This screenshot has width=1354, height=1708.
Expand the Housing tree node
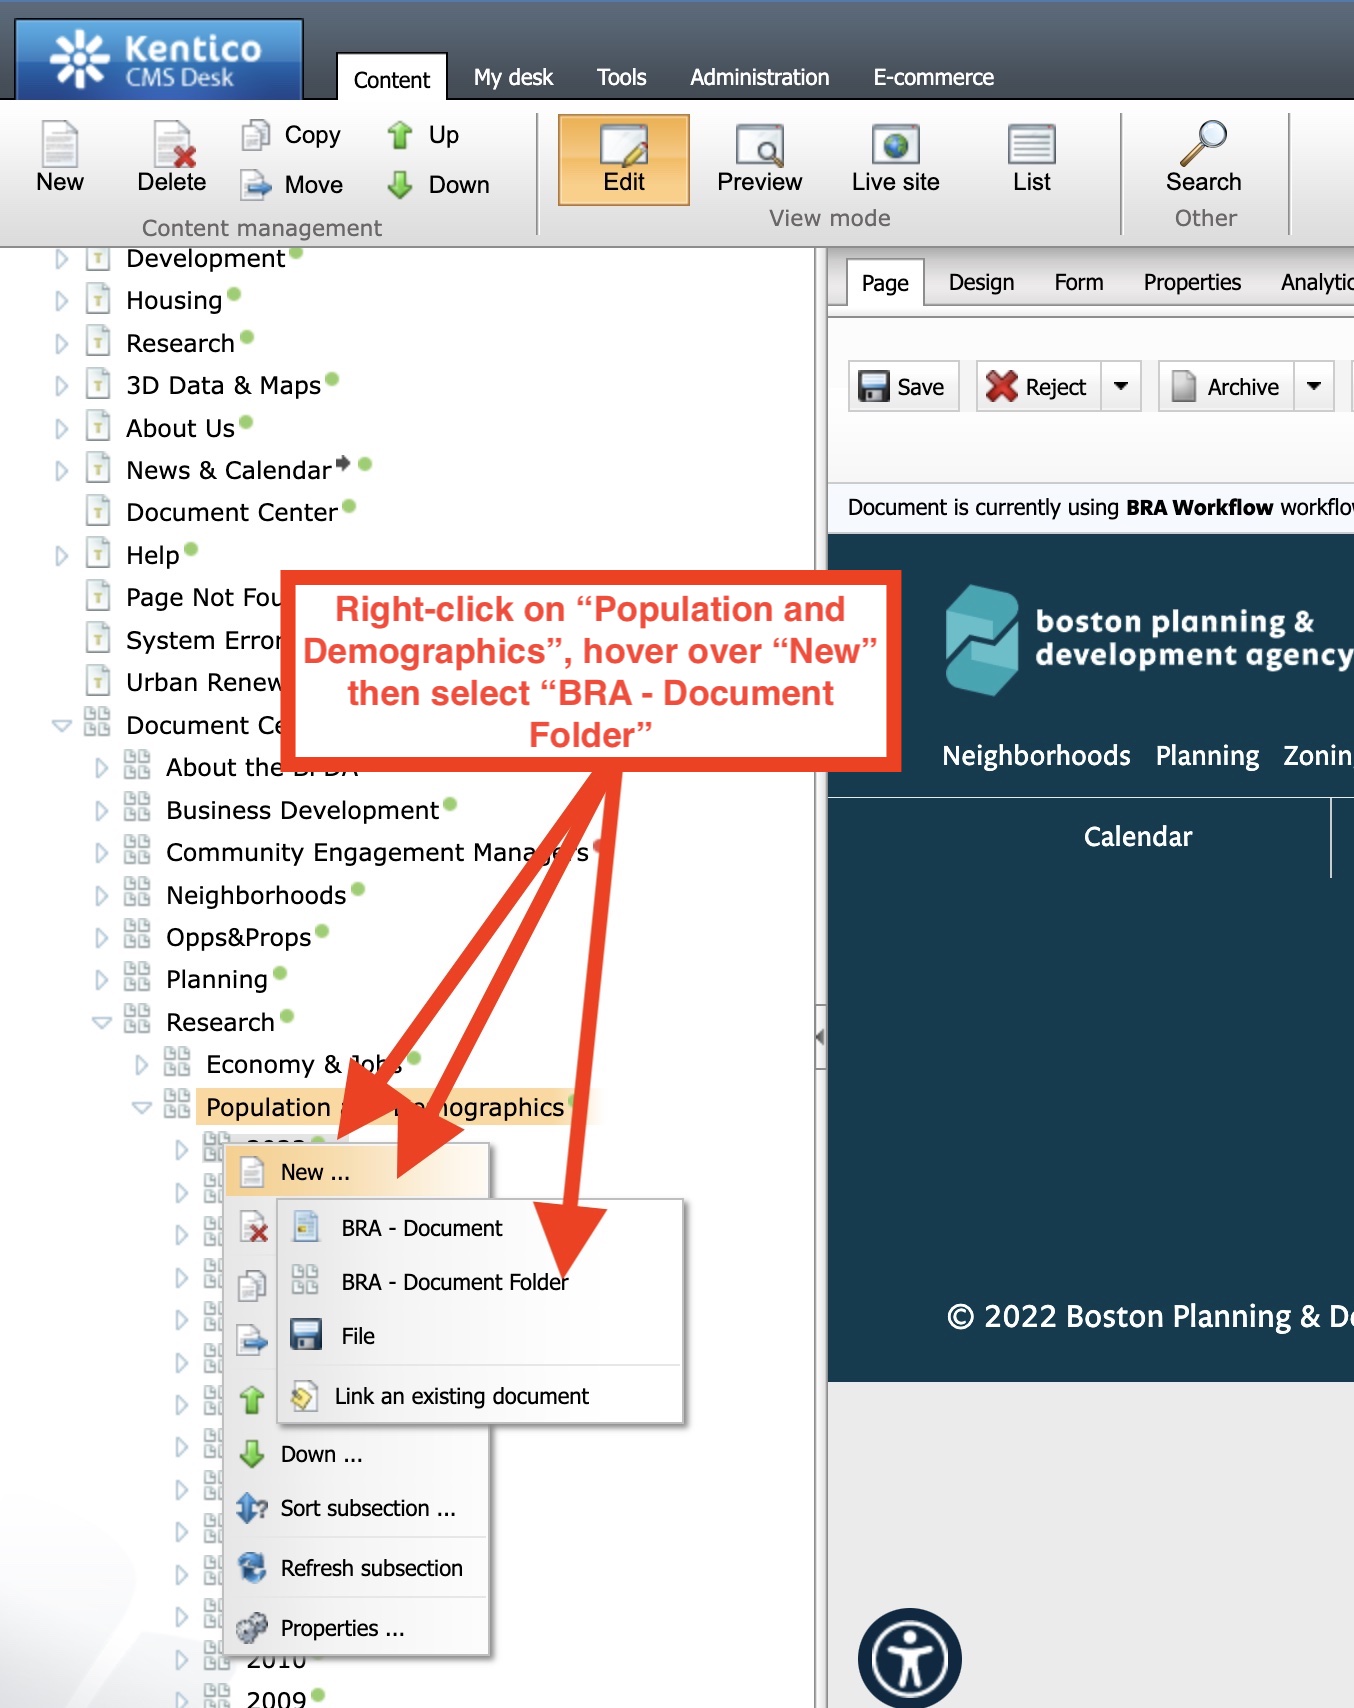click(62, 301)
